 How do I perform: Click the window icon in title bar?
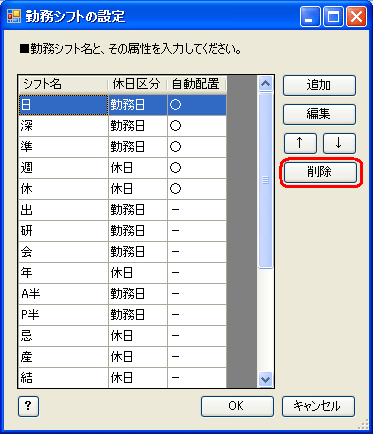[x=14, y=16]
